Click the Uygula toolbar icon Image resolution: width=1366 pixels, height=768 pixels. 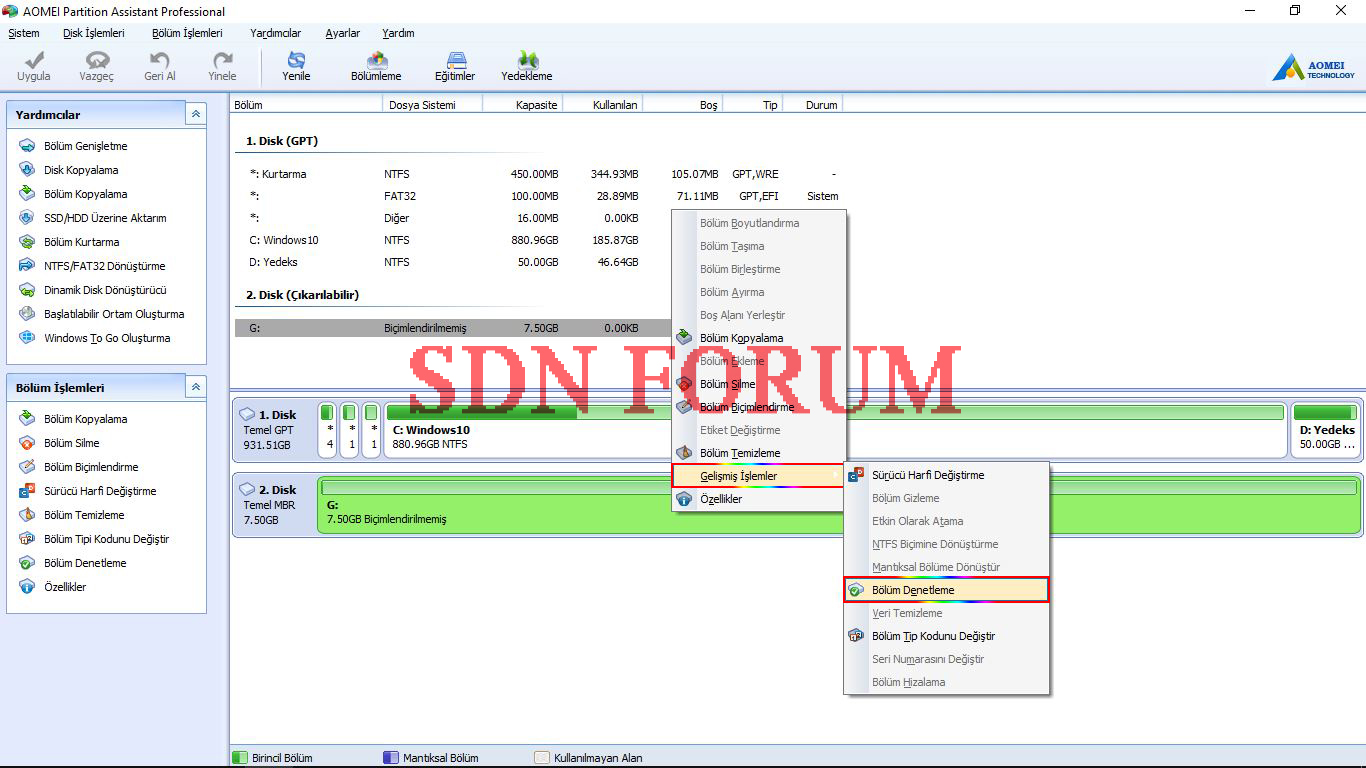coord(34,66)
